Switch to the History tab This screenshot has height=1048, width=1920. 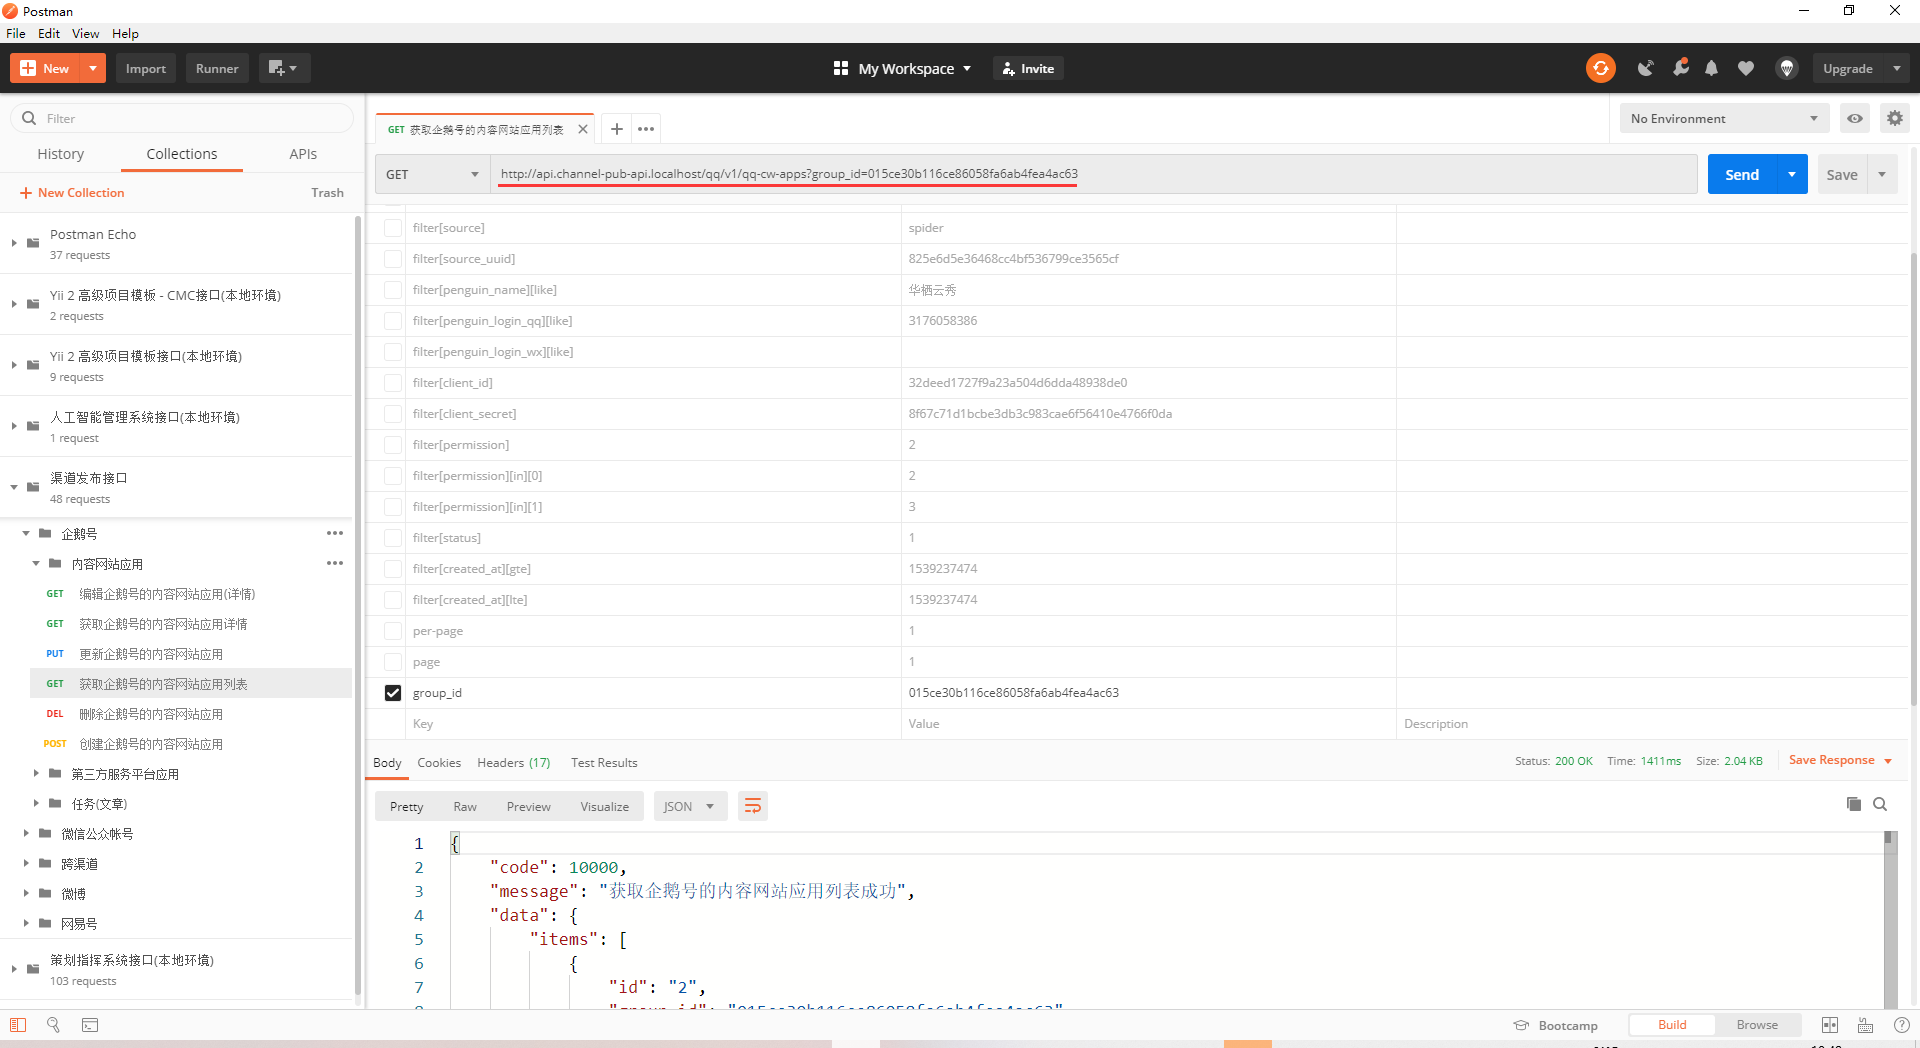coord(61,154)
